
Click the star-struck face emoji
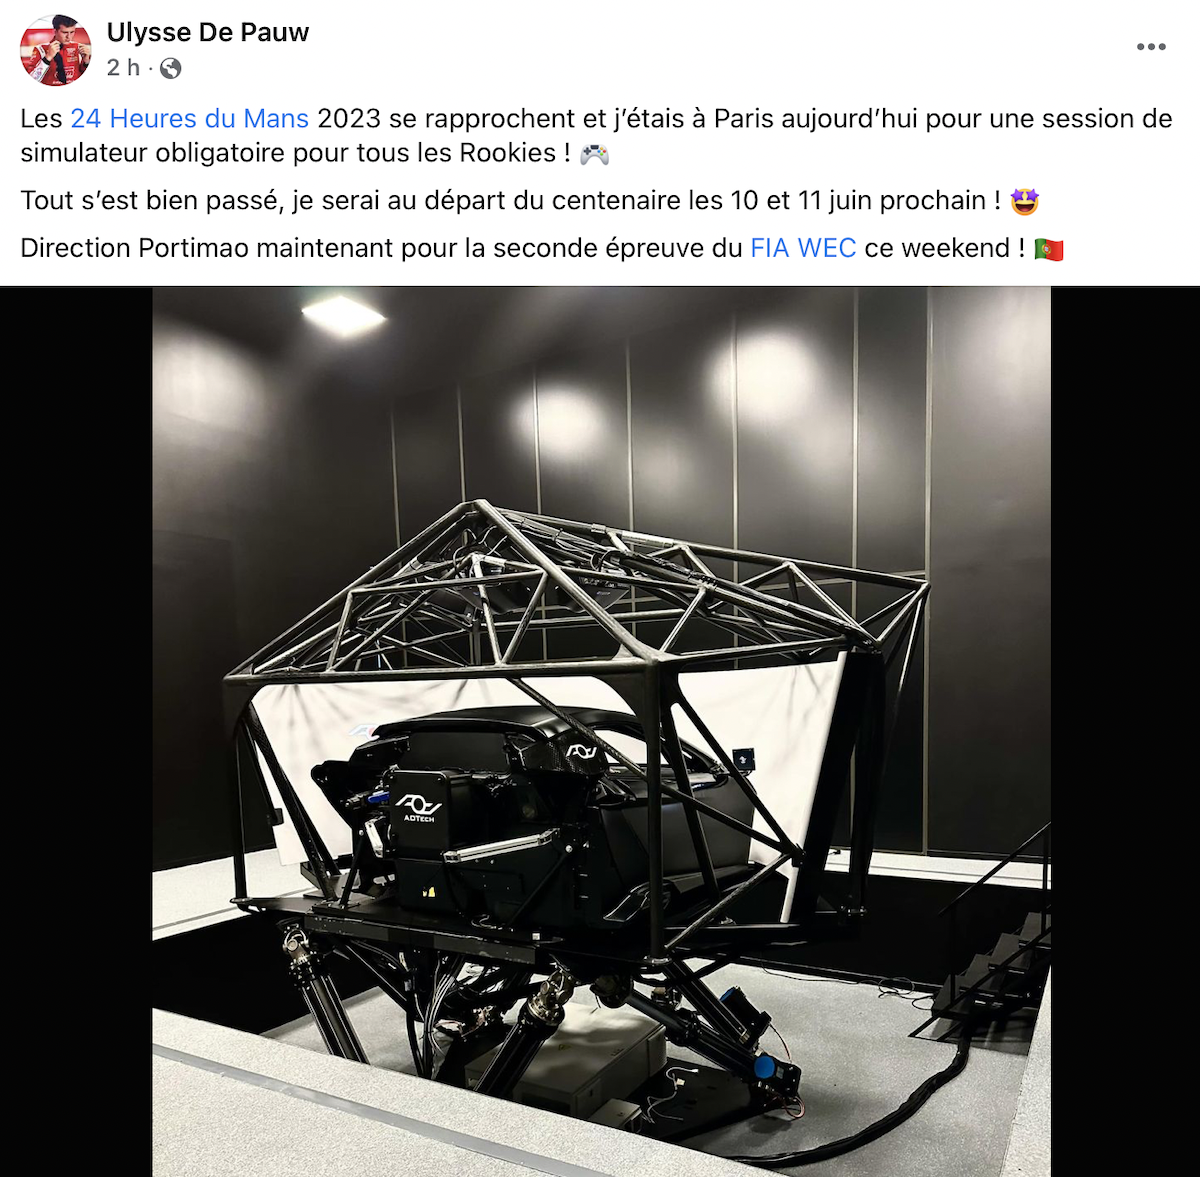coord(1024,201)
